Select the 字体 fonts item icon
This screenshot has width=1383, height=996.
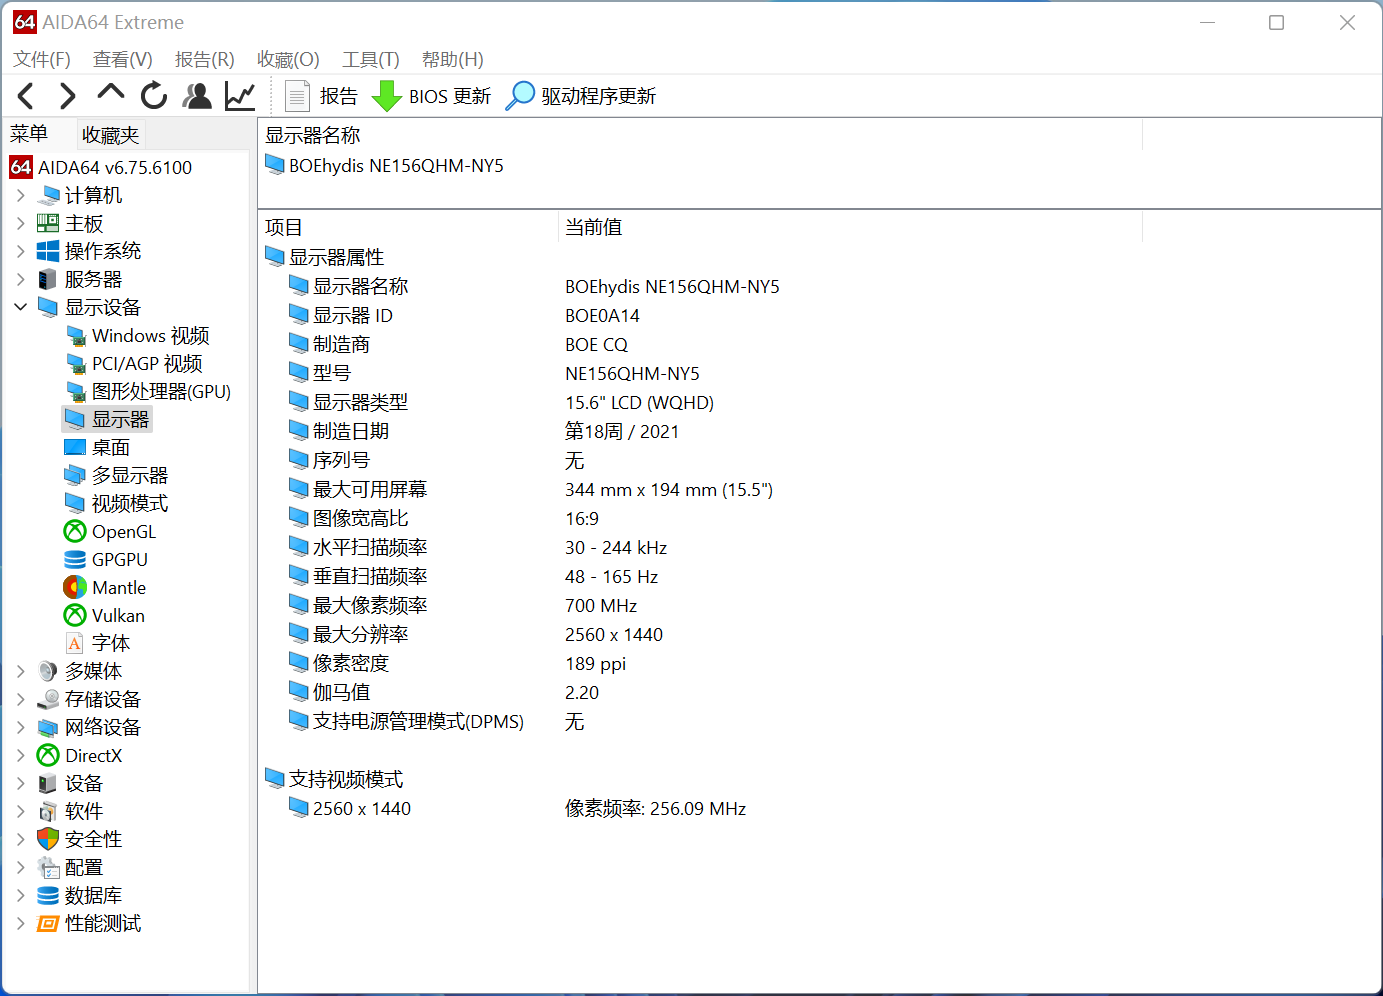tap(75, 643)
